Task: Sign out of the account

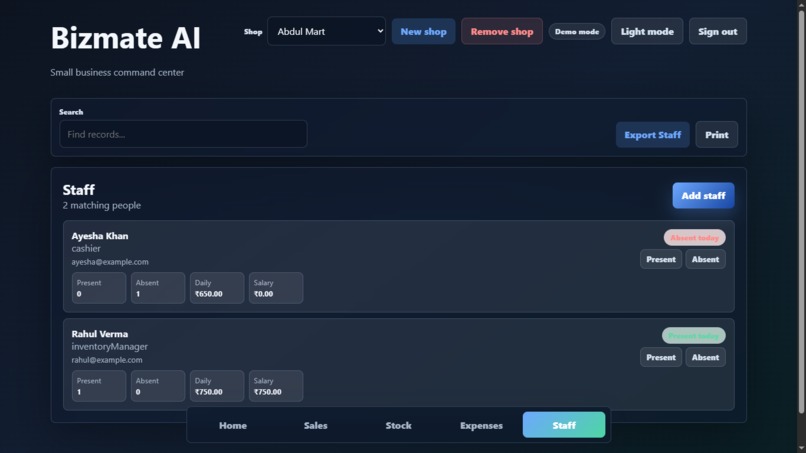Action: tap(718, 31)
